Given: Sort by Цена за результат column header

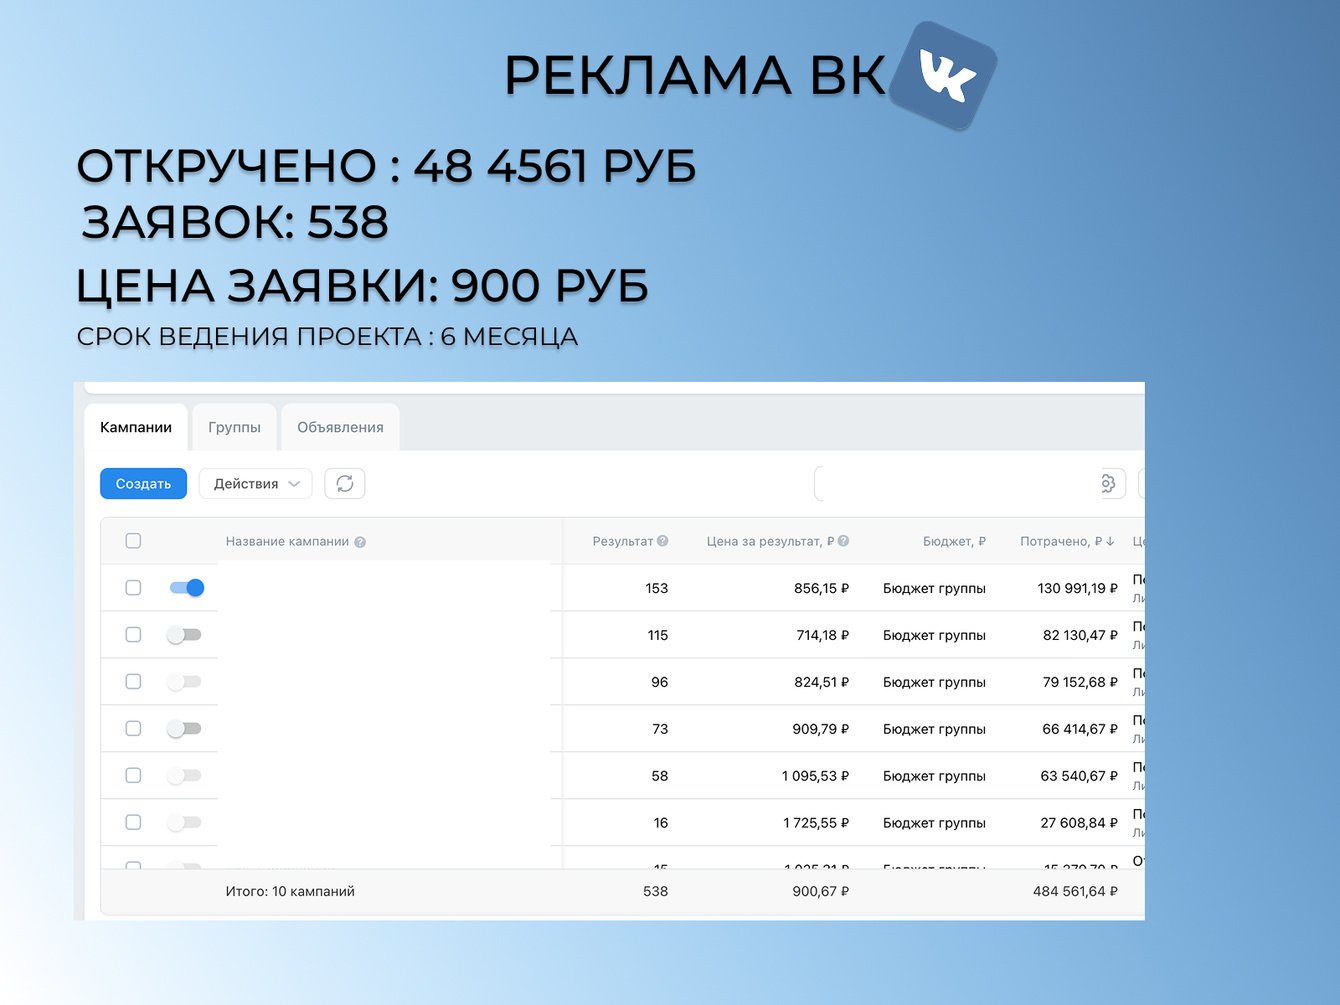Looking at the screenshot, I should click(x=770, y=541).
